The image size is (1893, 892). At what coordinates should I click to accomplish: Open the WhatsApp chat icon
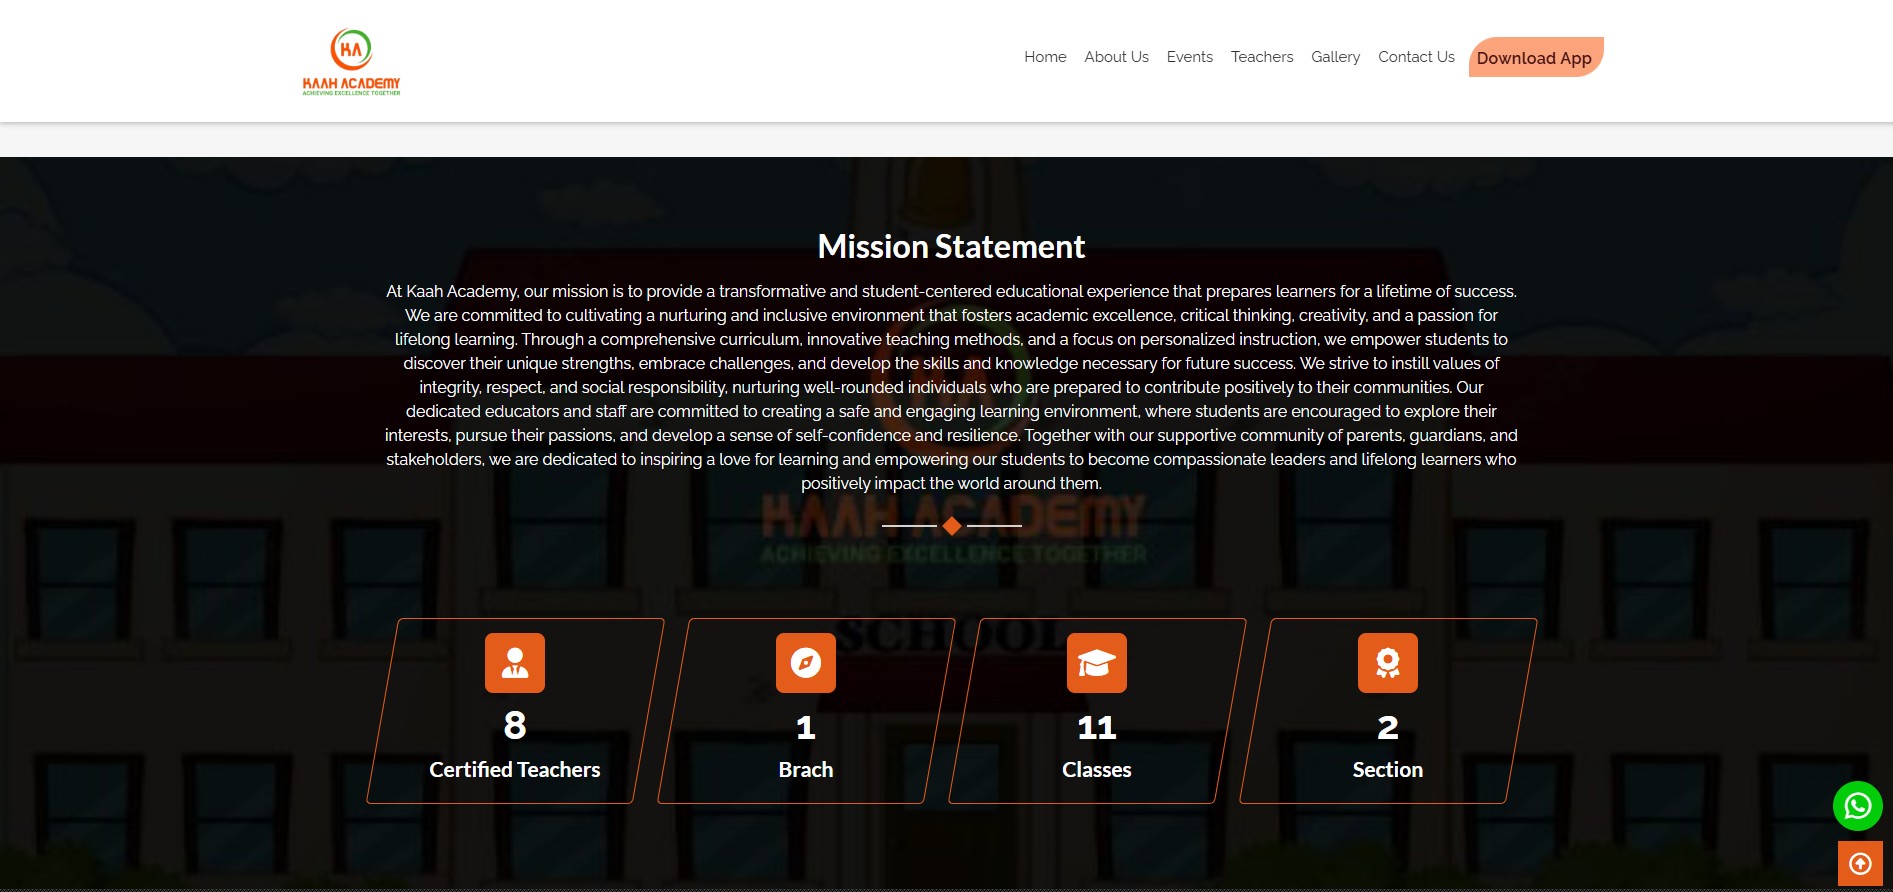[x=1857, y=806]
